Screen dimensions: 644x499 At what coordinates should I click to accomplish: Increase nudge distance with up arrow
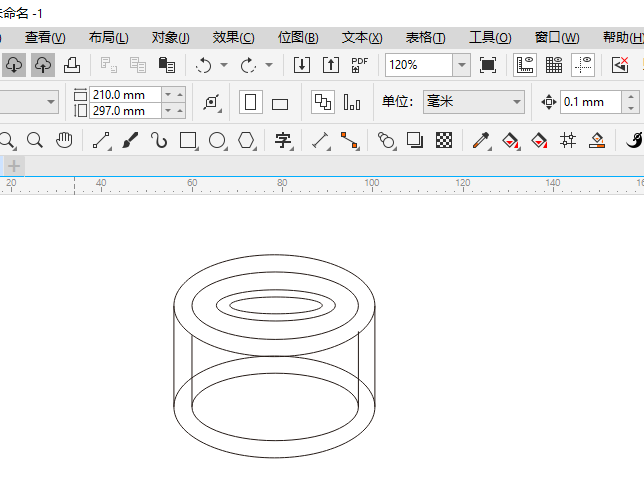[x=630, y=96]
